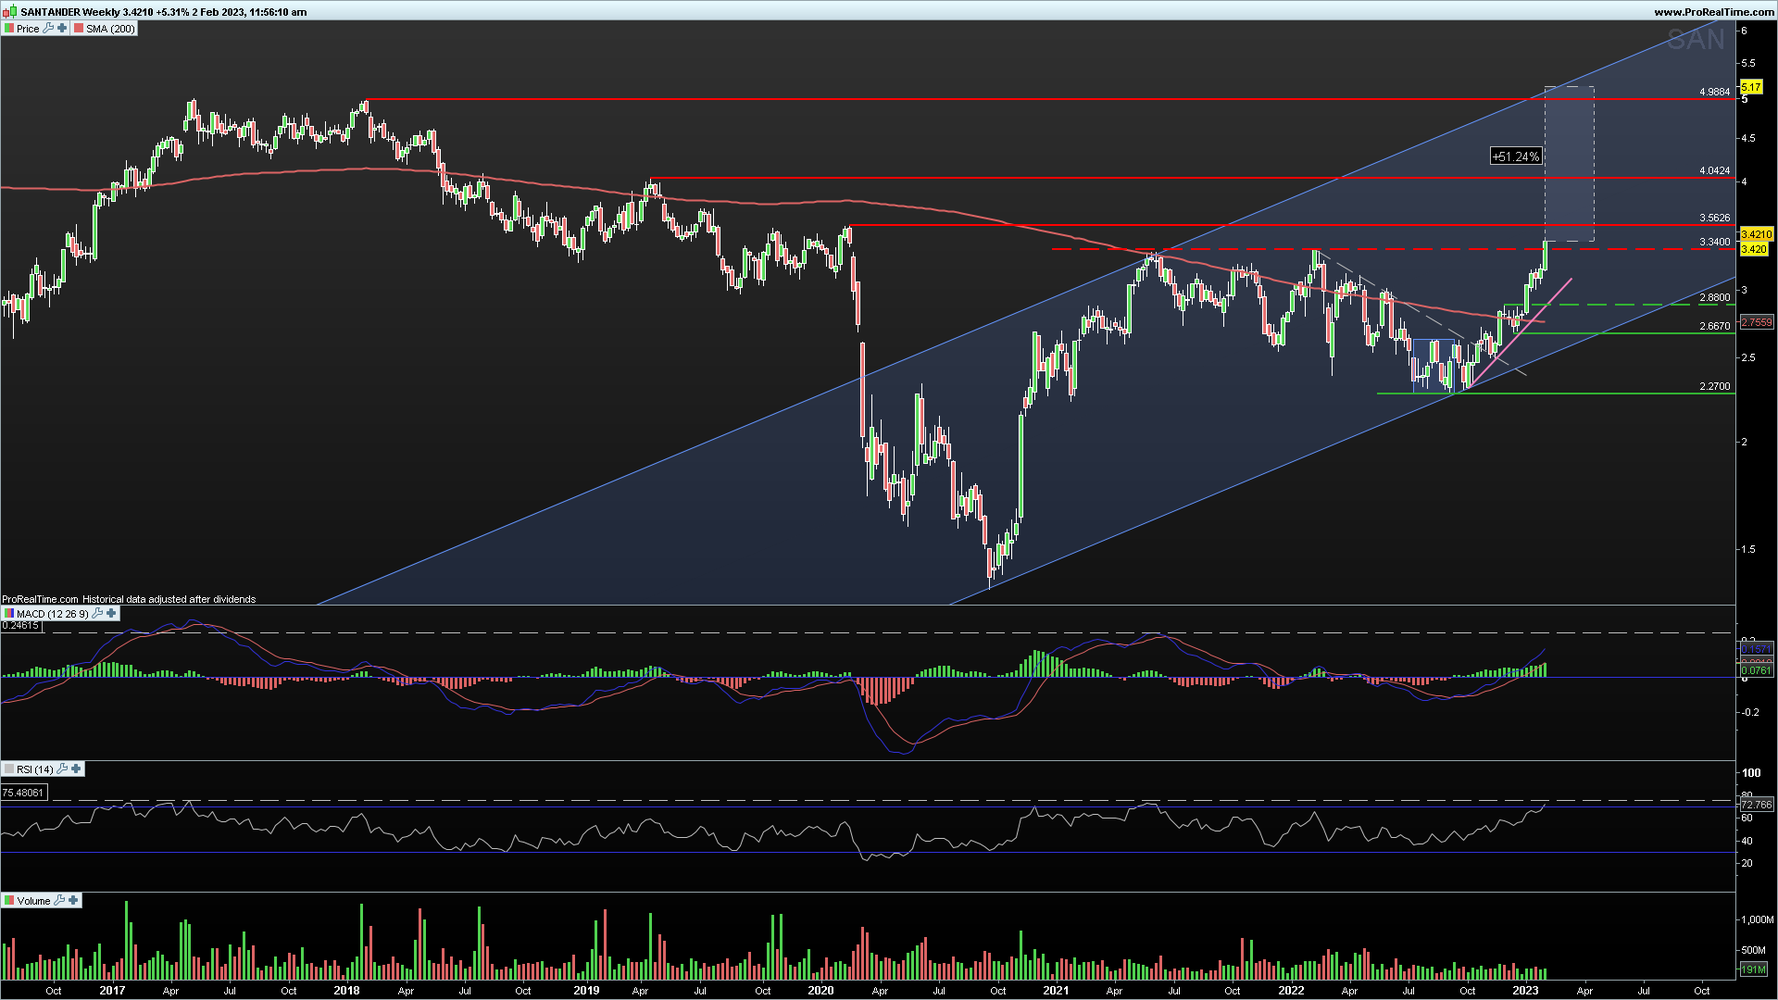Click the Volume color swatch
Screen dimensions: 1778x1000
[9, 901]
